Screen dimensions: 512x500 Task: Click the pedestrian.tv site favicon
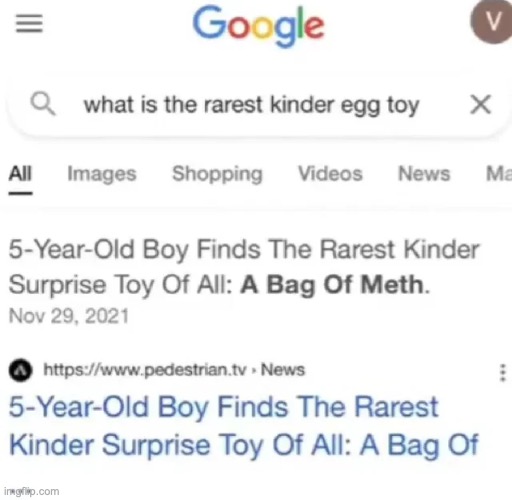[21, 371]
